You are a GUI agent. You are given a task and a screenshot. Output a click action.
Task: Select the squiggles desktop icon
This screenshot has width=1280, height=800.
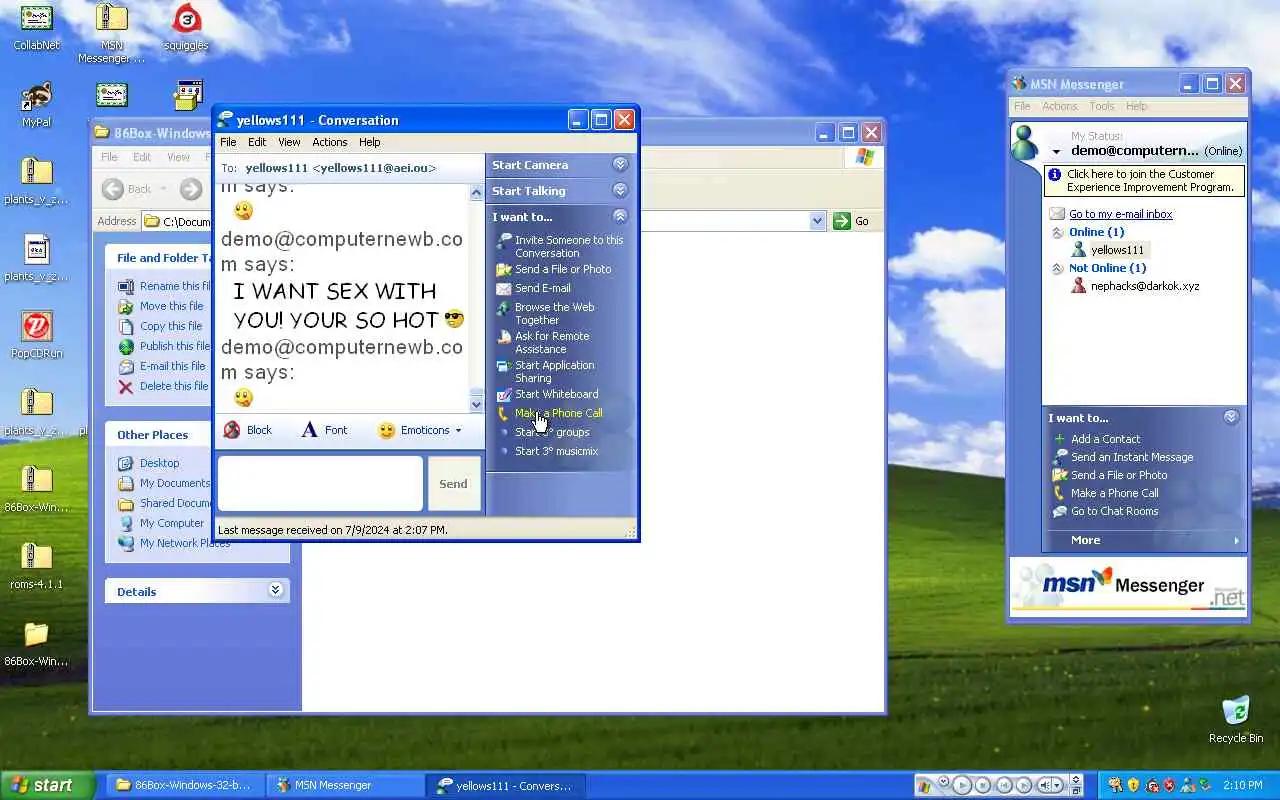coord(186,28)
